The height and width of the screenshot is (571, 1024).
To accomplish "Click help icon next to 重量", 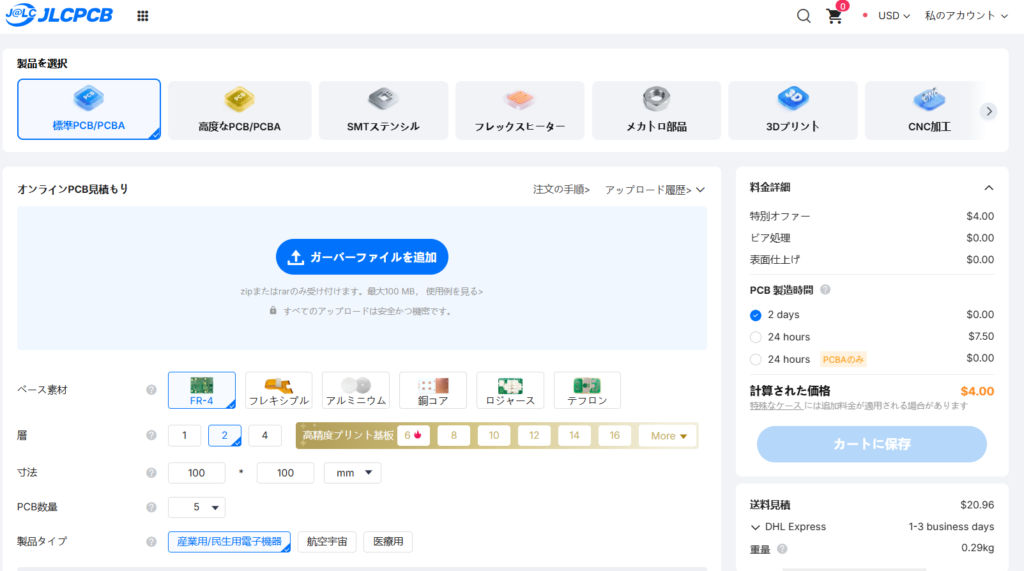I will (x=782, y=548).
